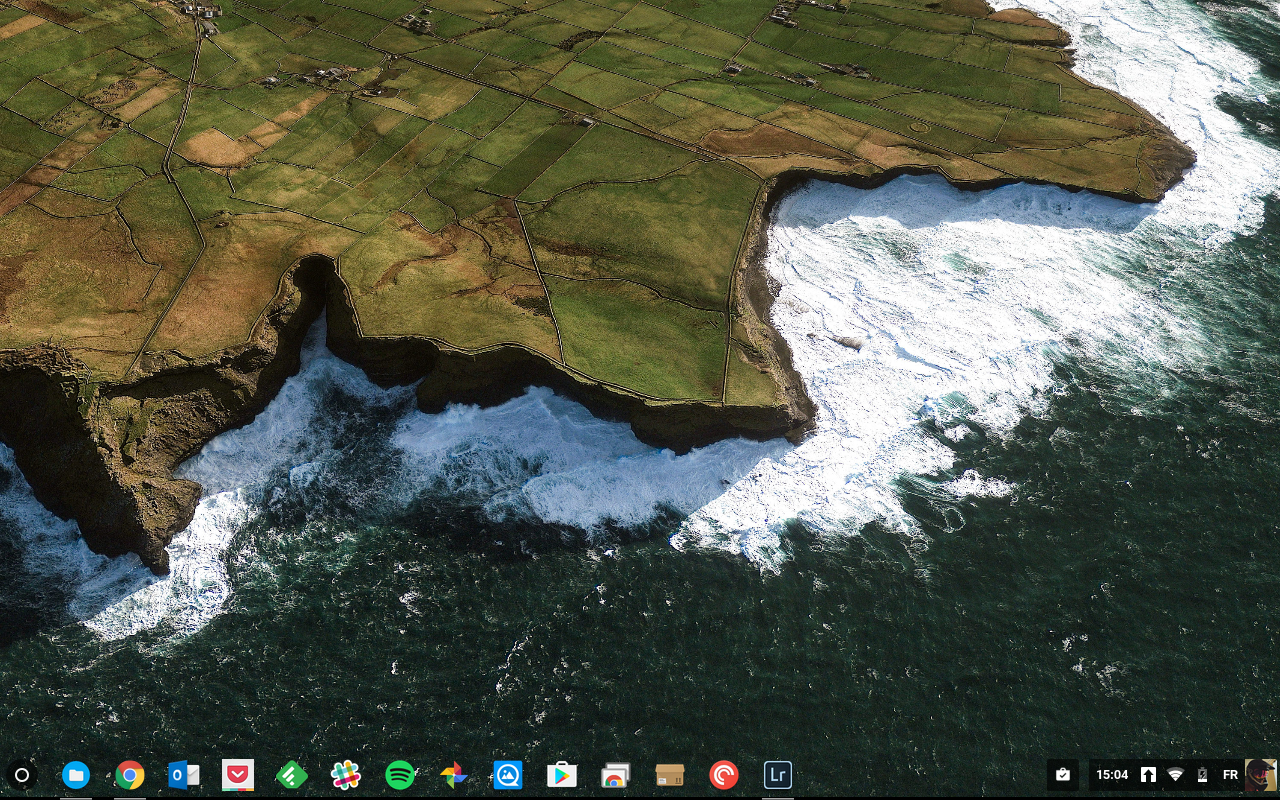Open the cardboard box package app
Image resolution: width=1280 pixels, height=800 pixels.
point(669,775)
